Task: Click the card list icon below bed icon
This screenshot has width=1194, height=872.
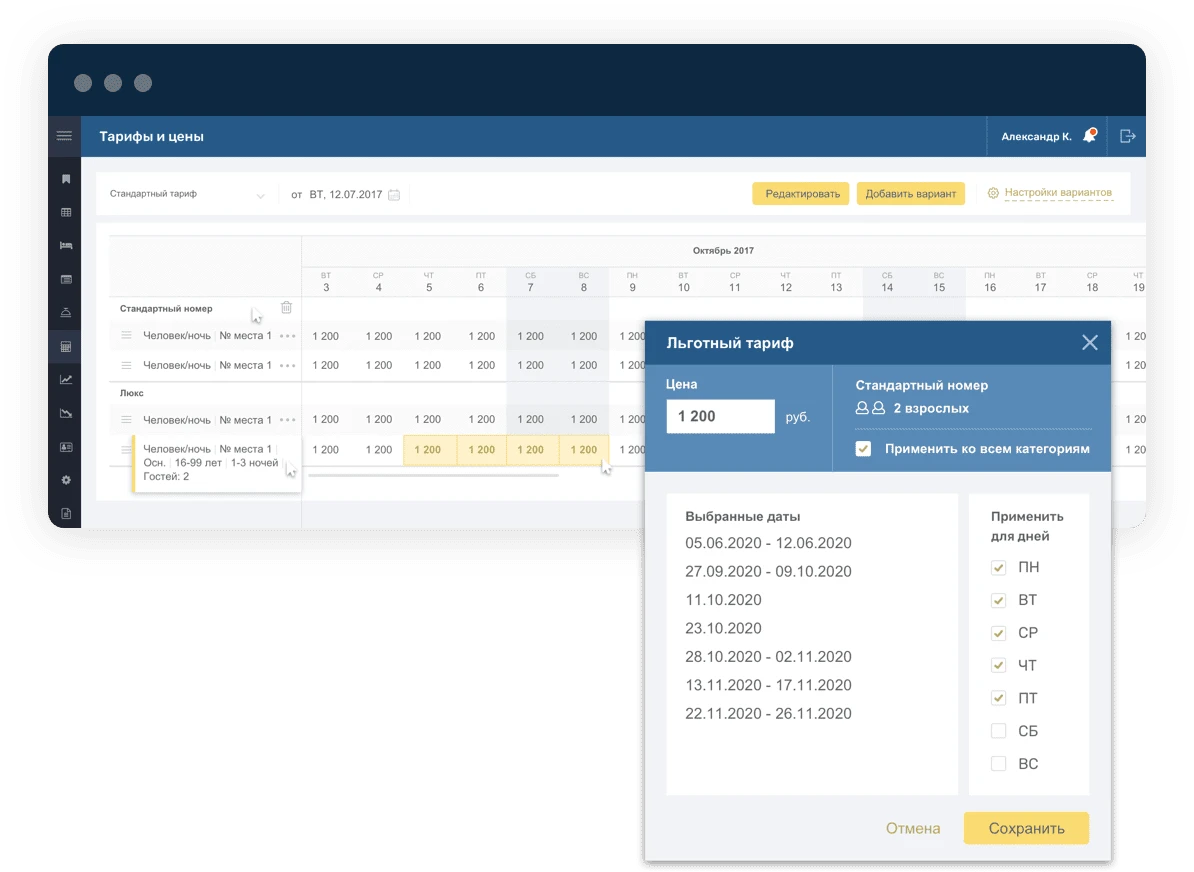Action: pos(66,279)
